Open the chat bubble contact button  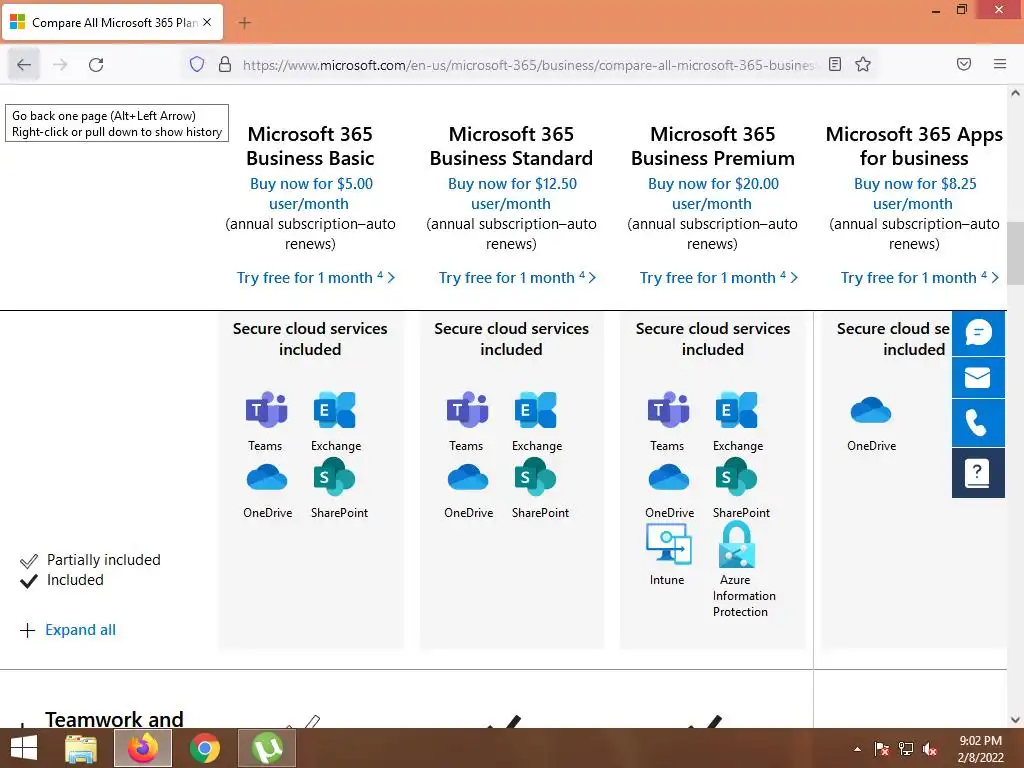tap(978, 333)
